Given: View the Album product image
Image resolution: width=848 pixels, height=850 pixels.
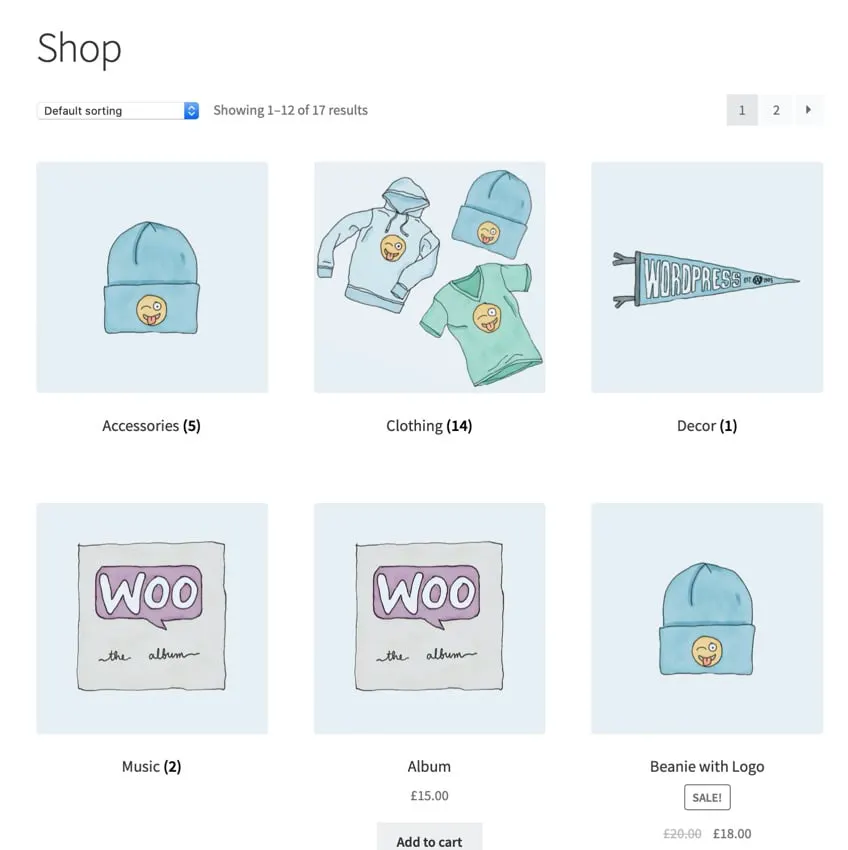Looking at the screenshot, I should click(429, 619).
